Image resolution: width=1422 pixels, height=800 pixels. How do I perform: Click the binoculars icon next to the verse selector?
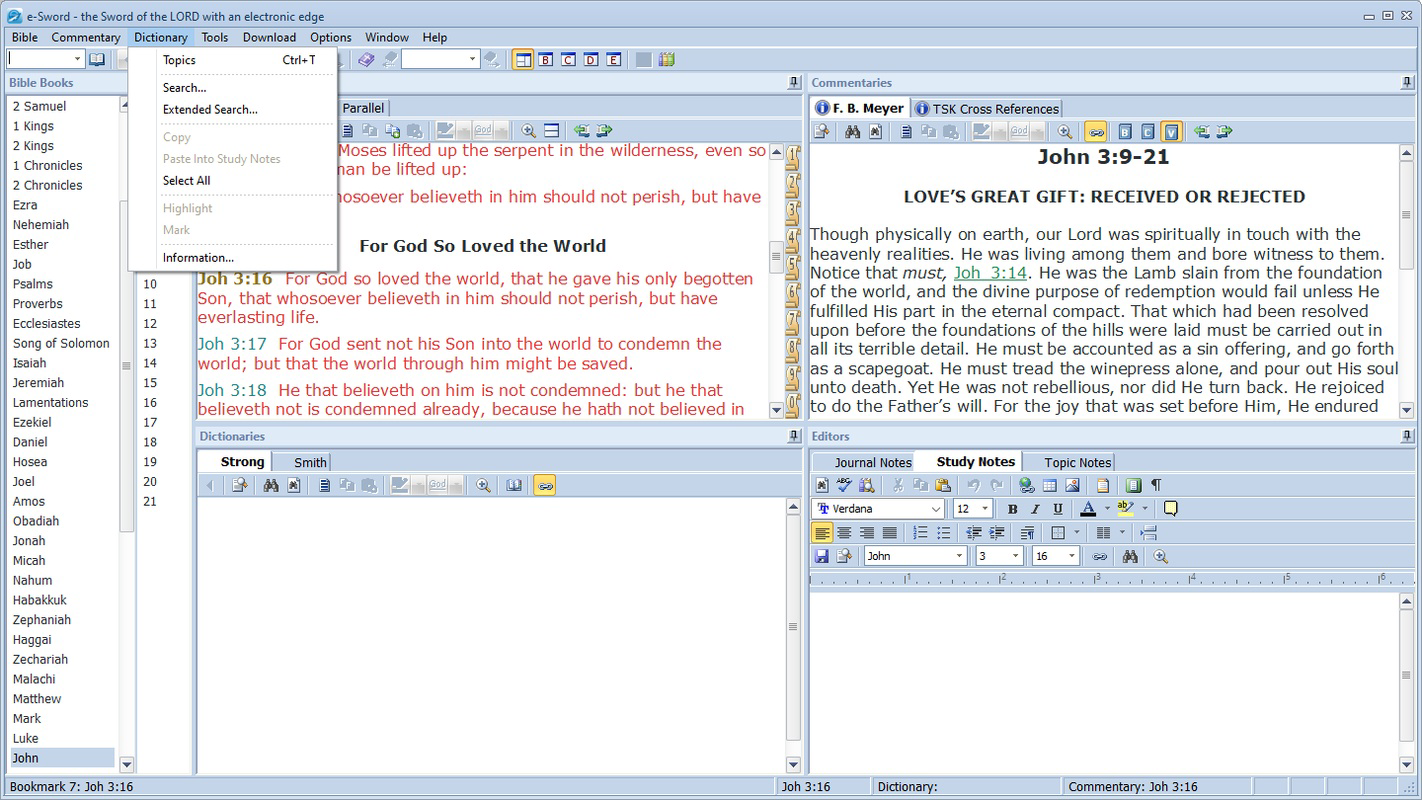pos(1130,556)
